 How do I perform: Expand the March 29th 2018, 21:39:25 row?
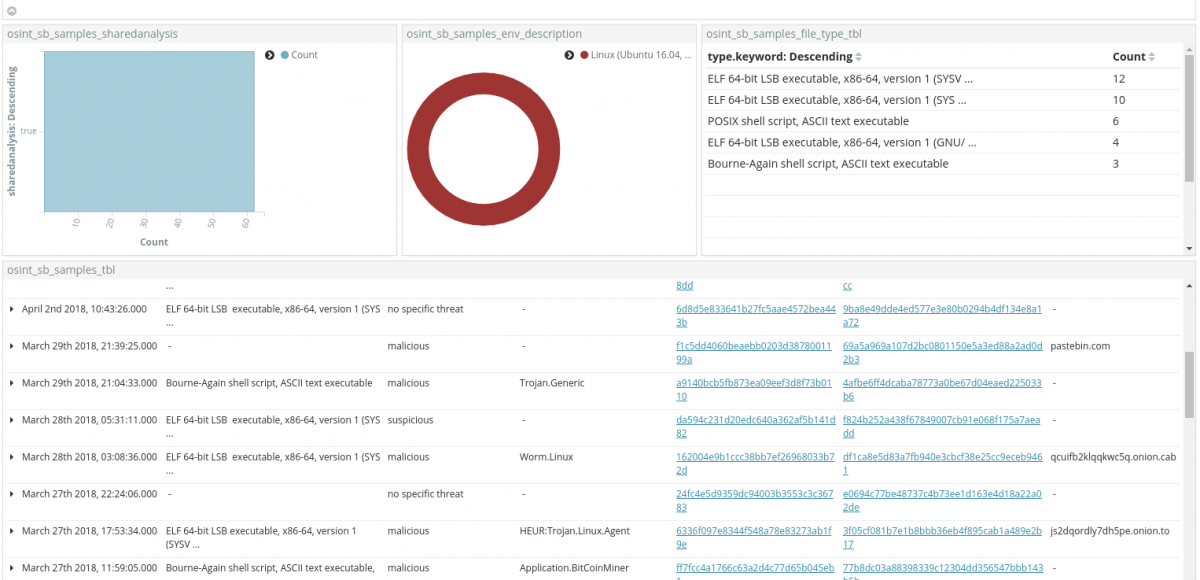tap(12, 346)
